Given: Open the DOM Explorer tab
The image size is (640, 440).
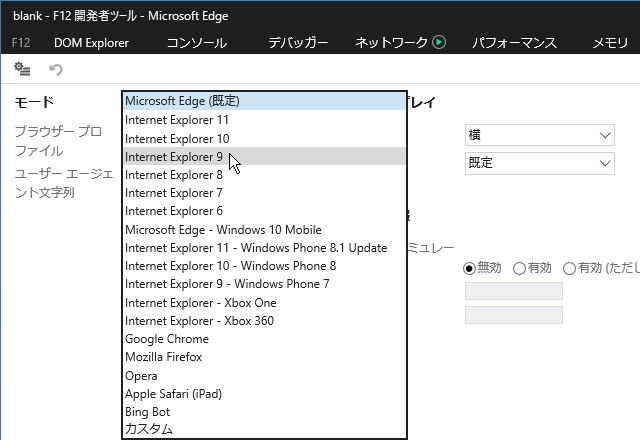Looking at the screenshot, I should (91, 42).
